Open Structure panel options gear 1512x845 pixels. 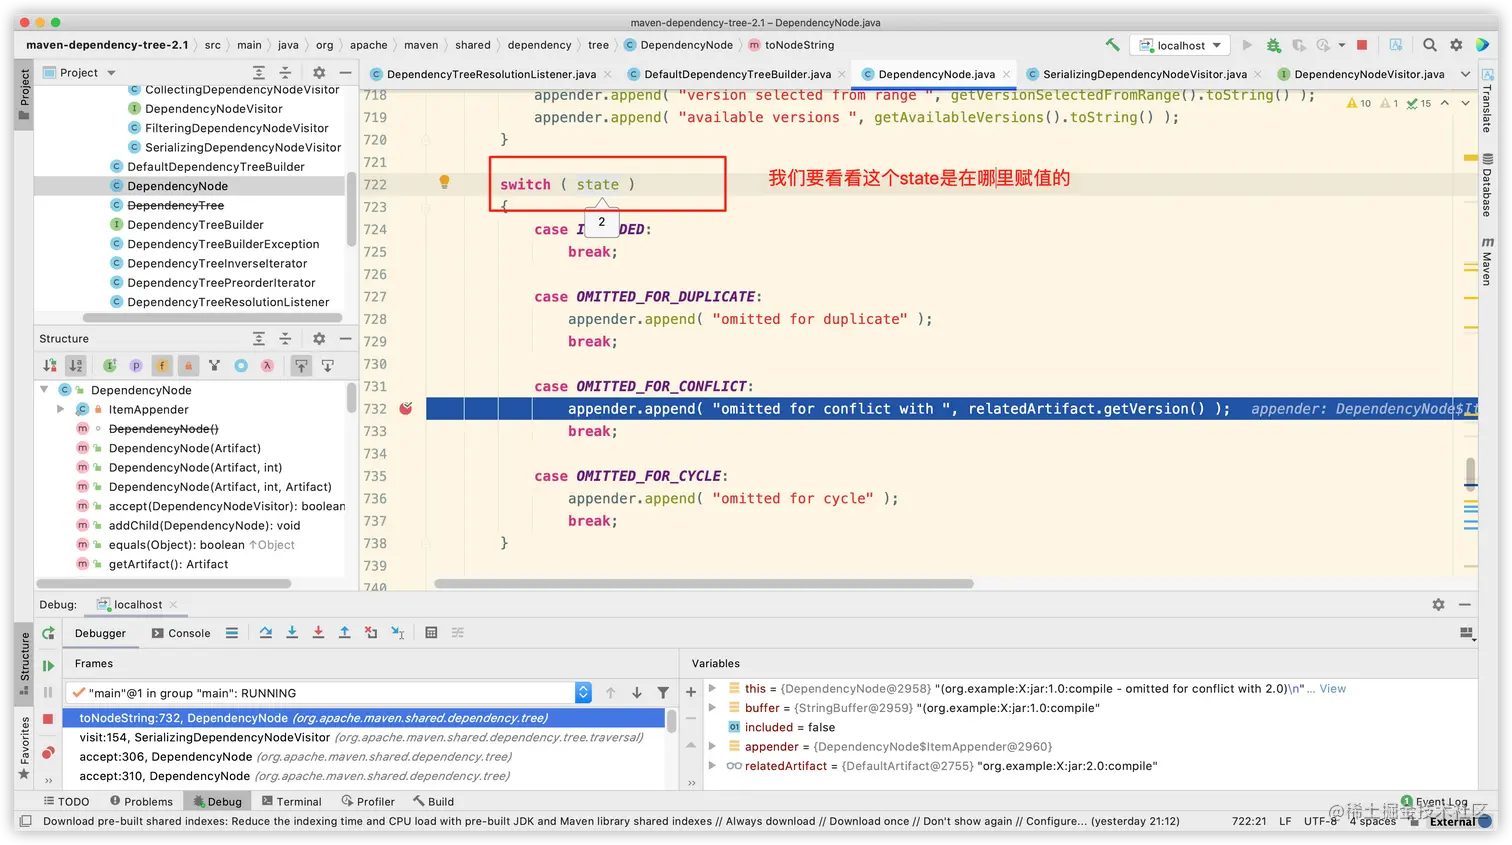319,339
